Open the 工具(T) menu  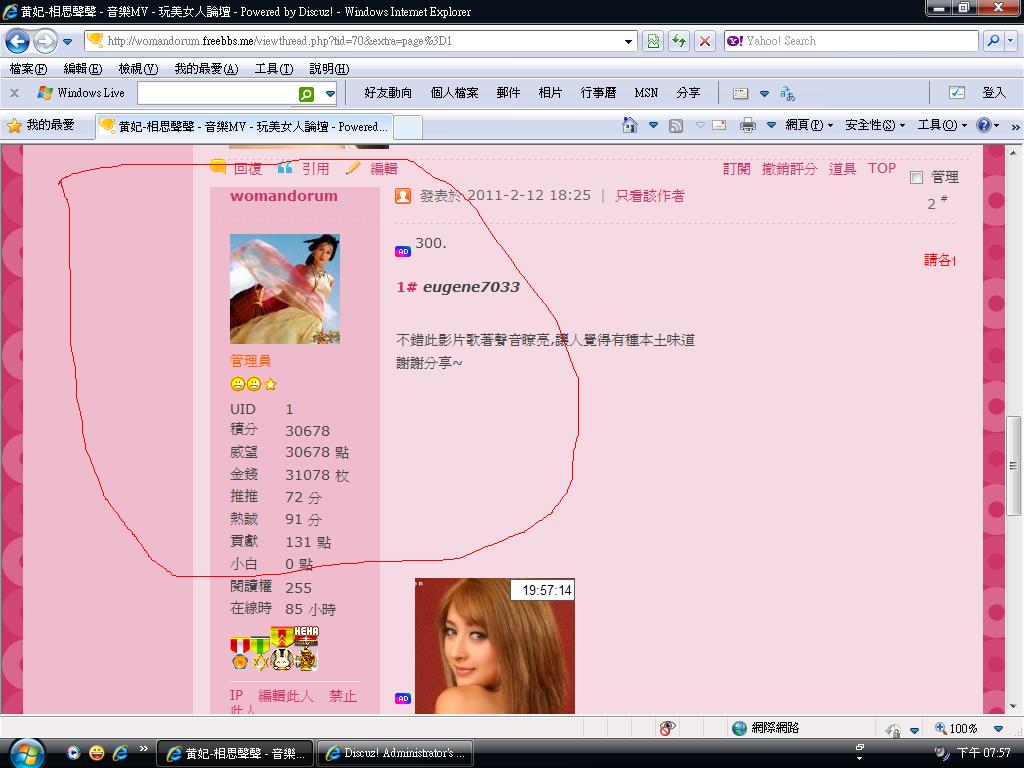click(x=274, y=69)
